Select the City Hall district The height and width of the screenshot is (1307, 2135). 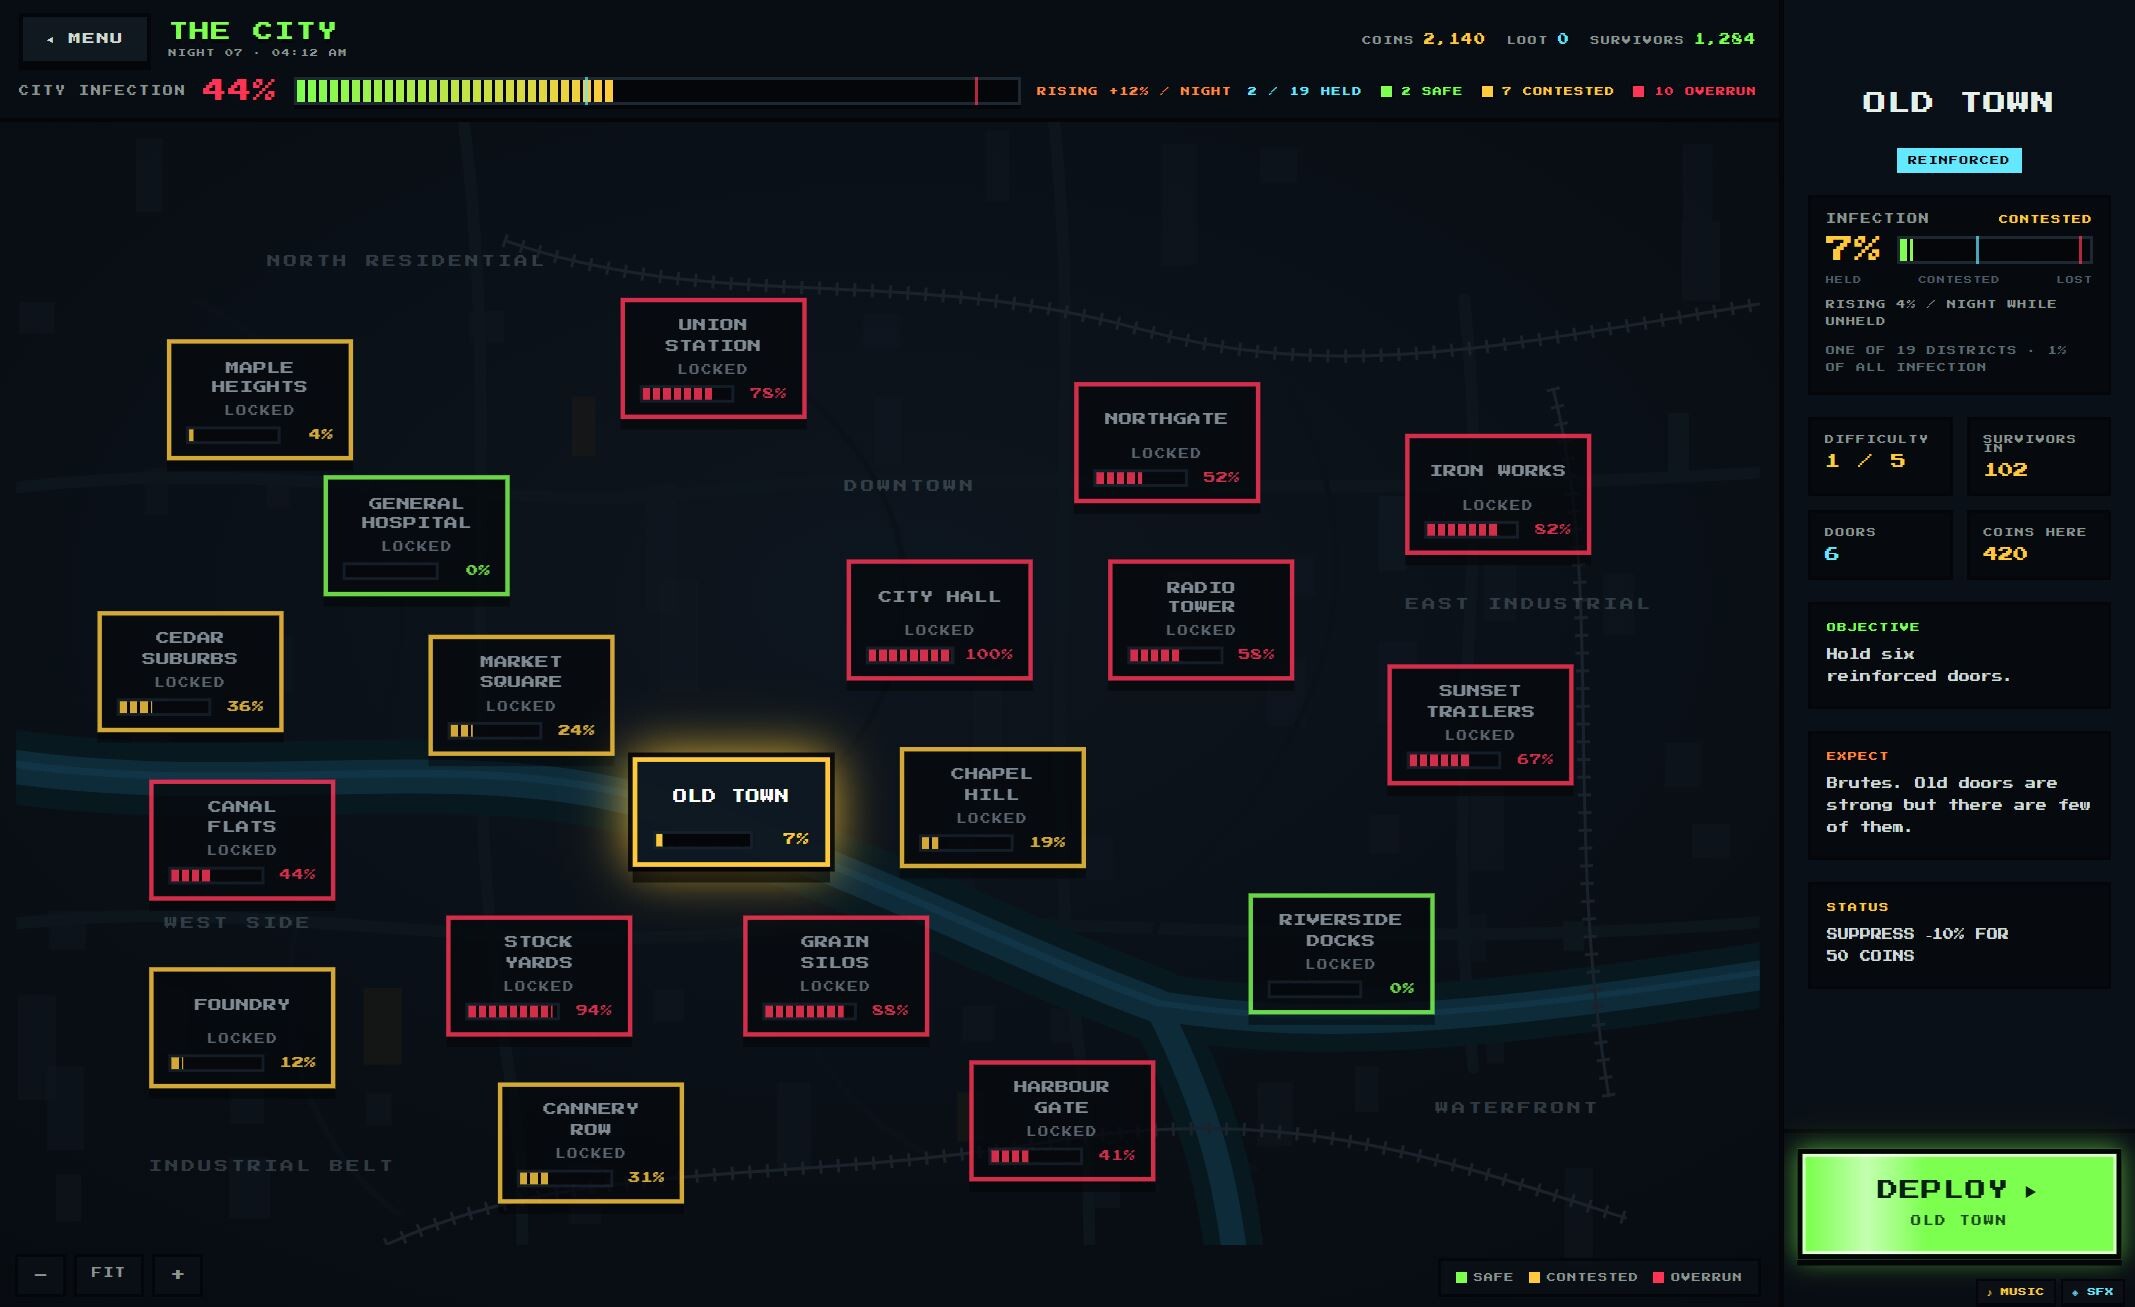[939, 620]
